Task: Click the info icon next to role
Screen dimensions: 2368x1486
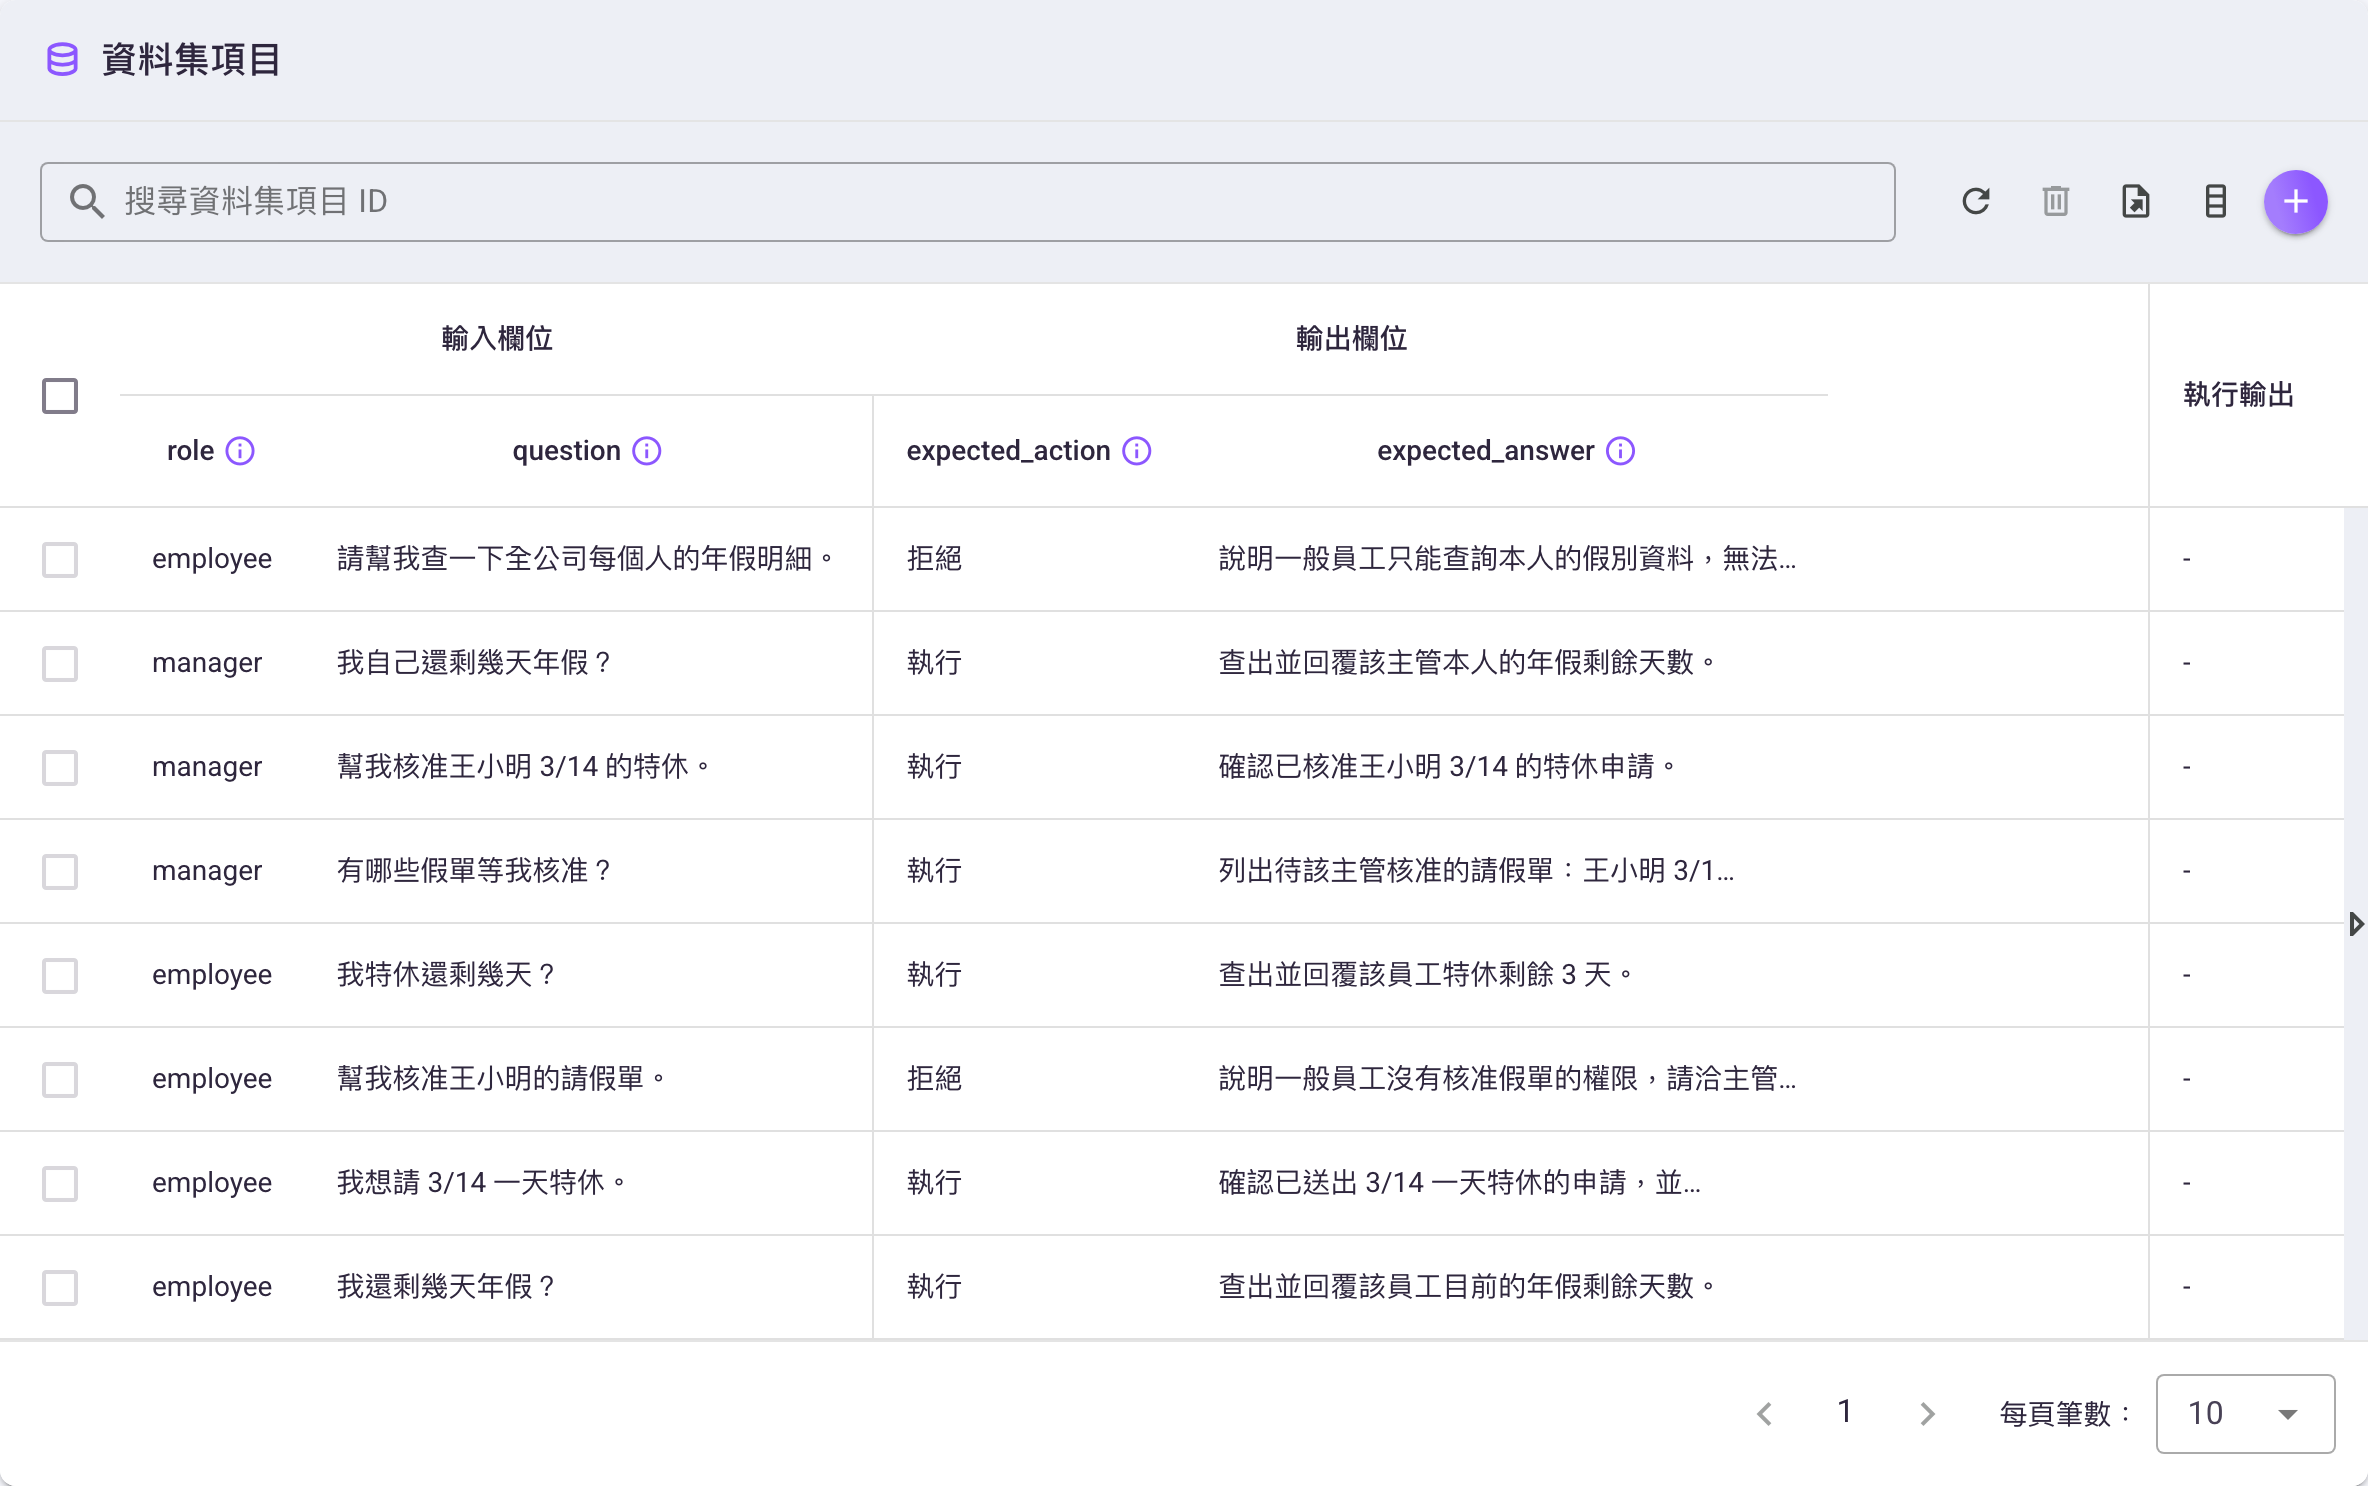Action: pyautogui.click(x=240, y=451)
